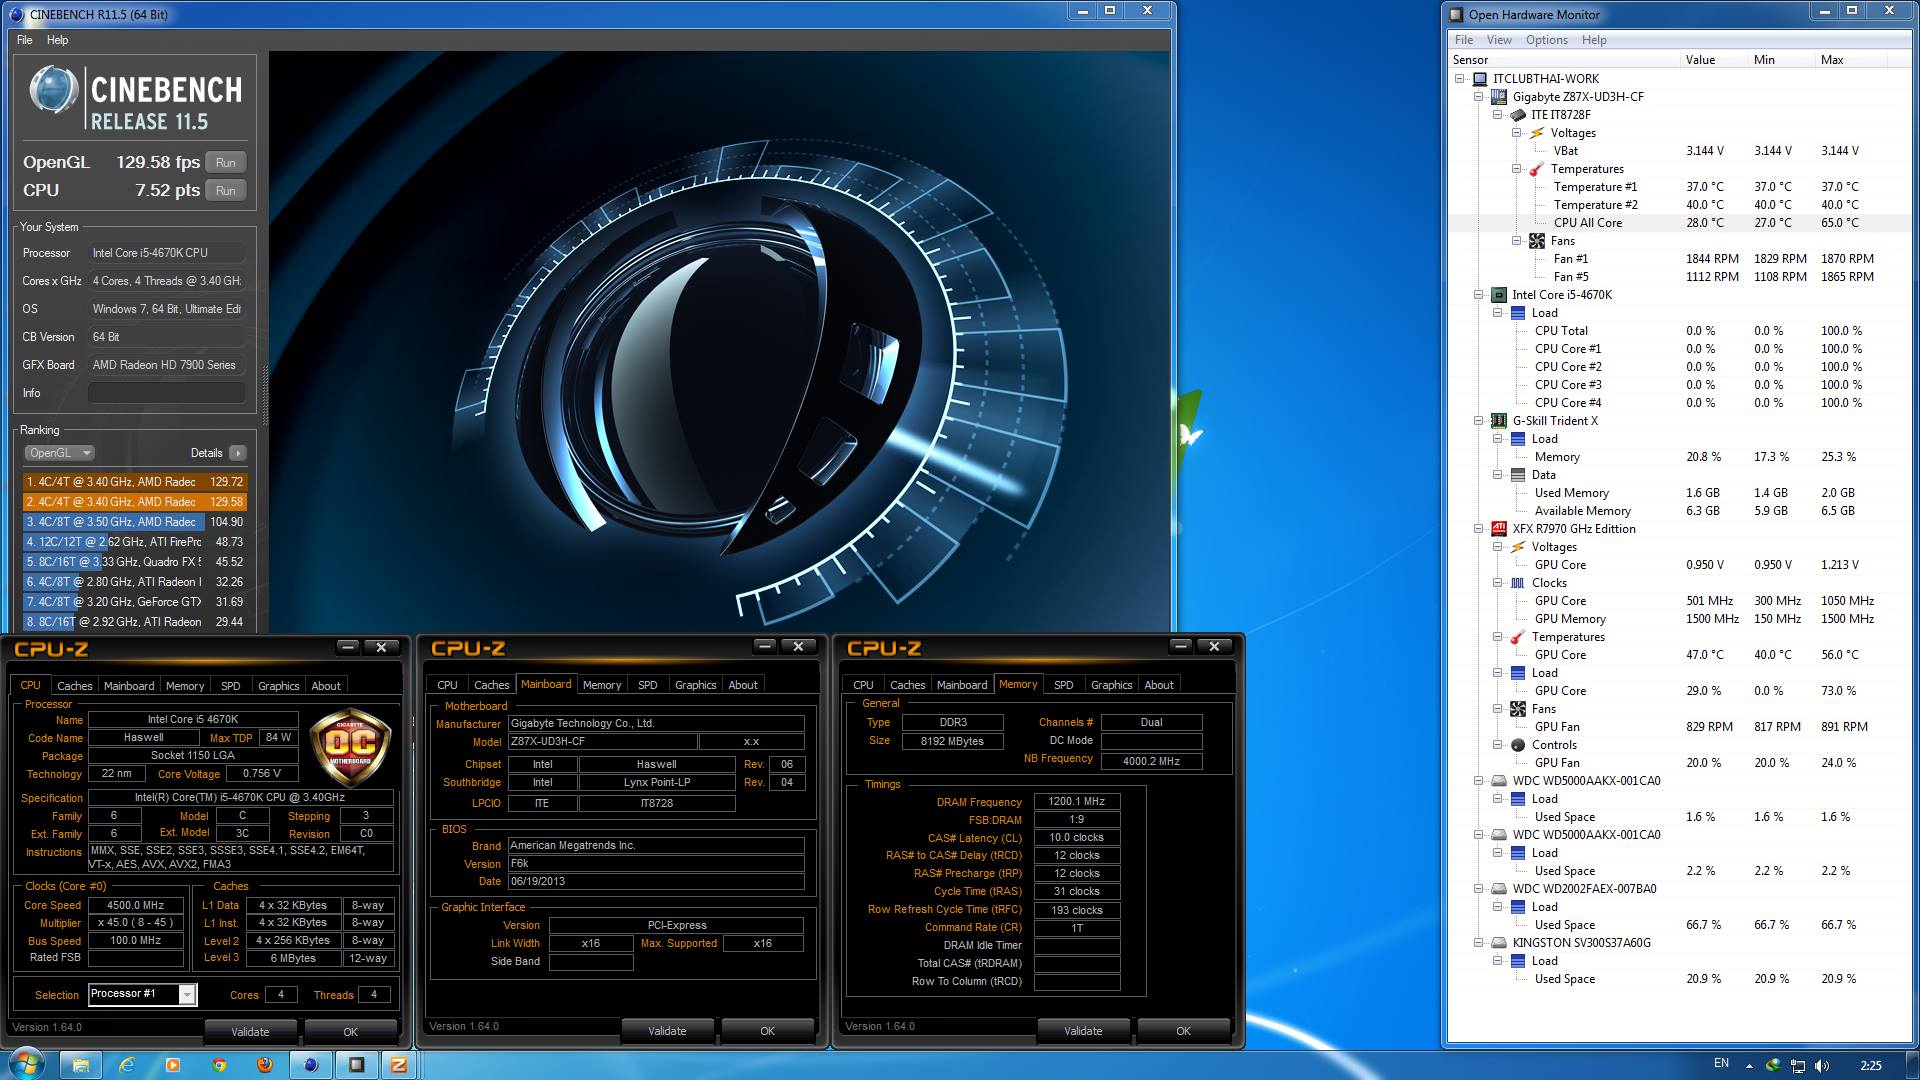Screen dimensions: 1920x1080
Task: Switch to the SPD tab in left CPU-Z
Action: click(x=230, y=686)
